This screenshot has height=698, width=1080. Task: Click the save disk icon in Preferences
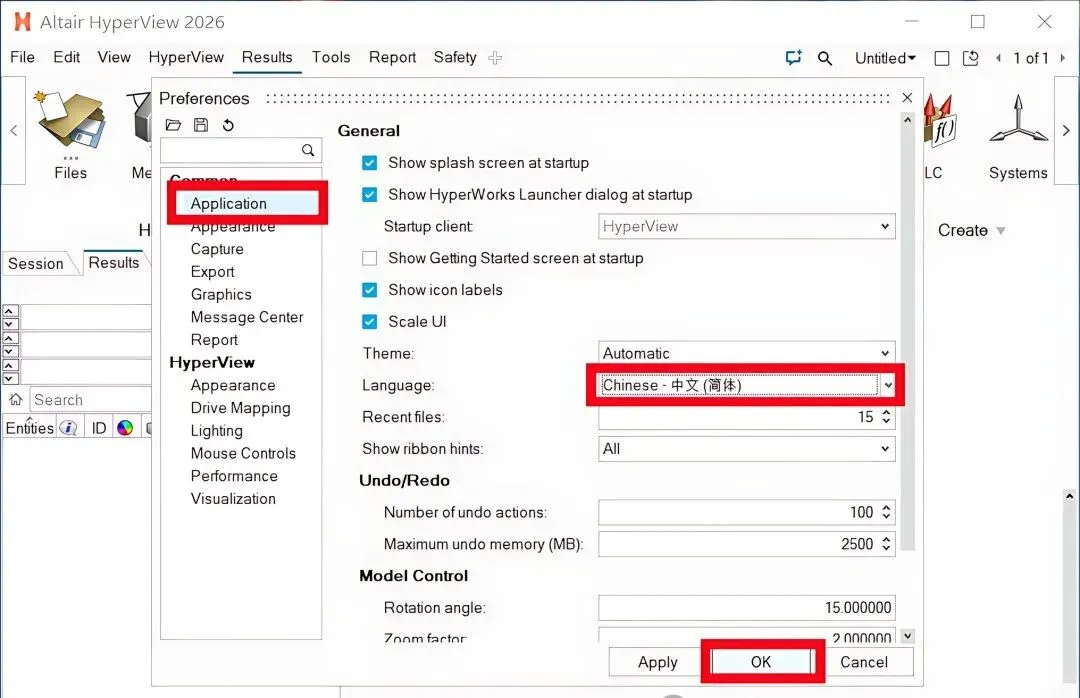point(201,125)
